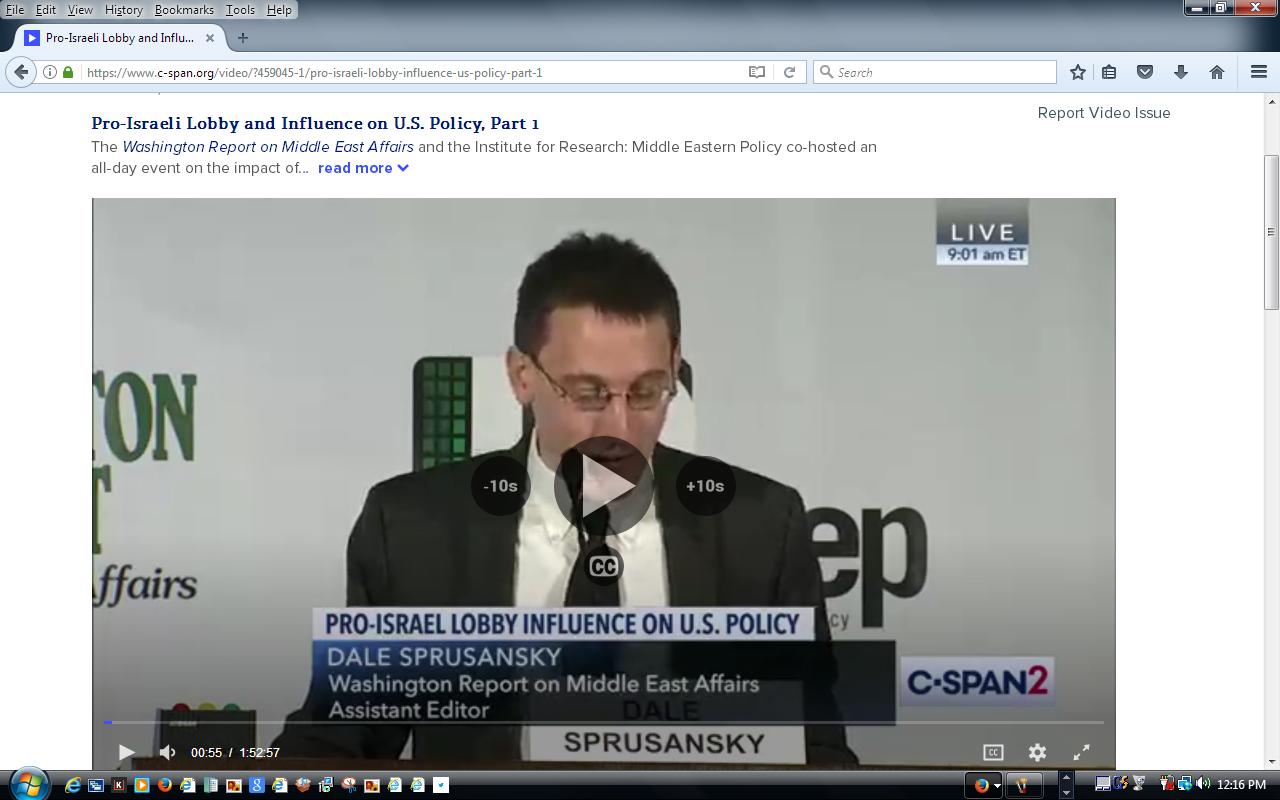
Task: Open a new browser tab
Action: click(242, 38)
